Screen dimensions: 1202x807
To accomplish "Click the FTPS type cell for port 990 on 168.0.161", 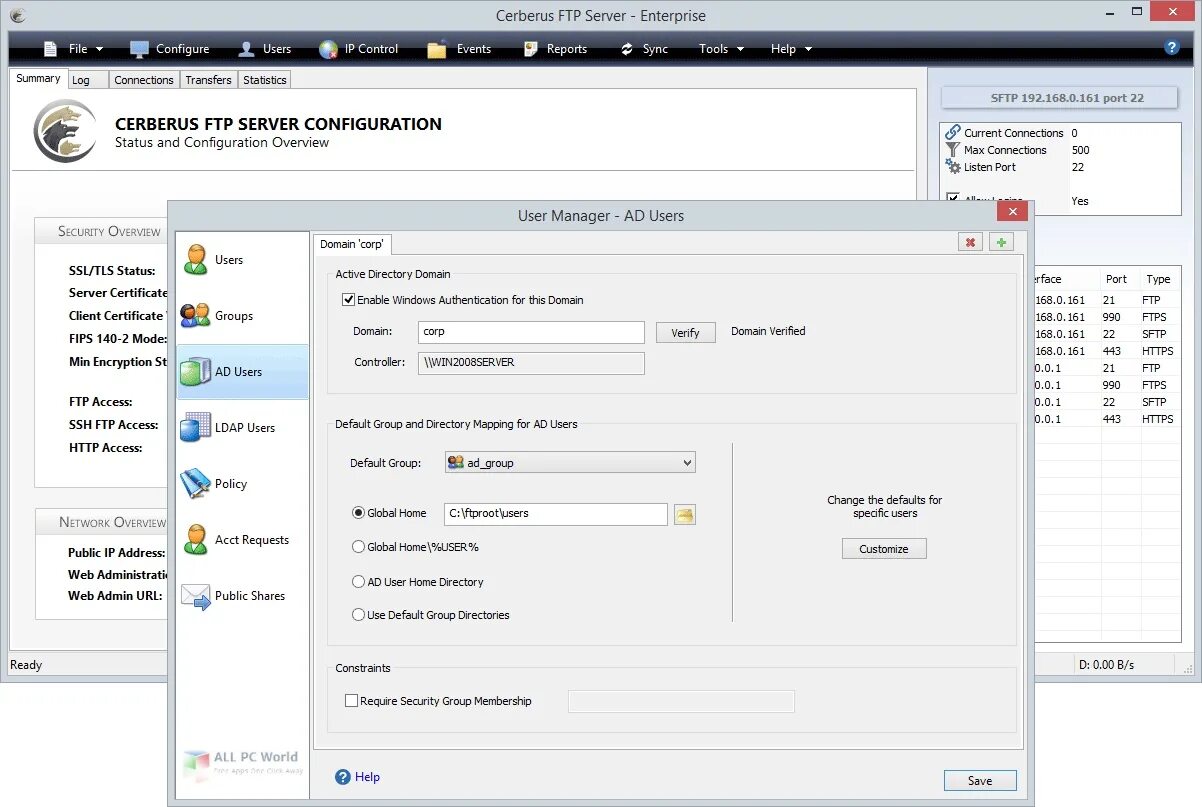I will (1154, 317).
